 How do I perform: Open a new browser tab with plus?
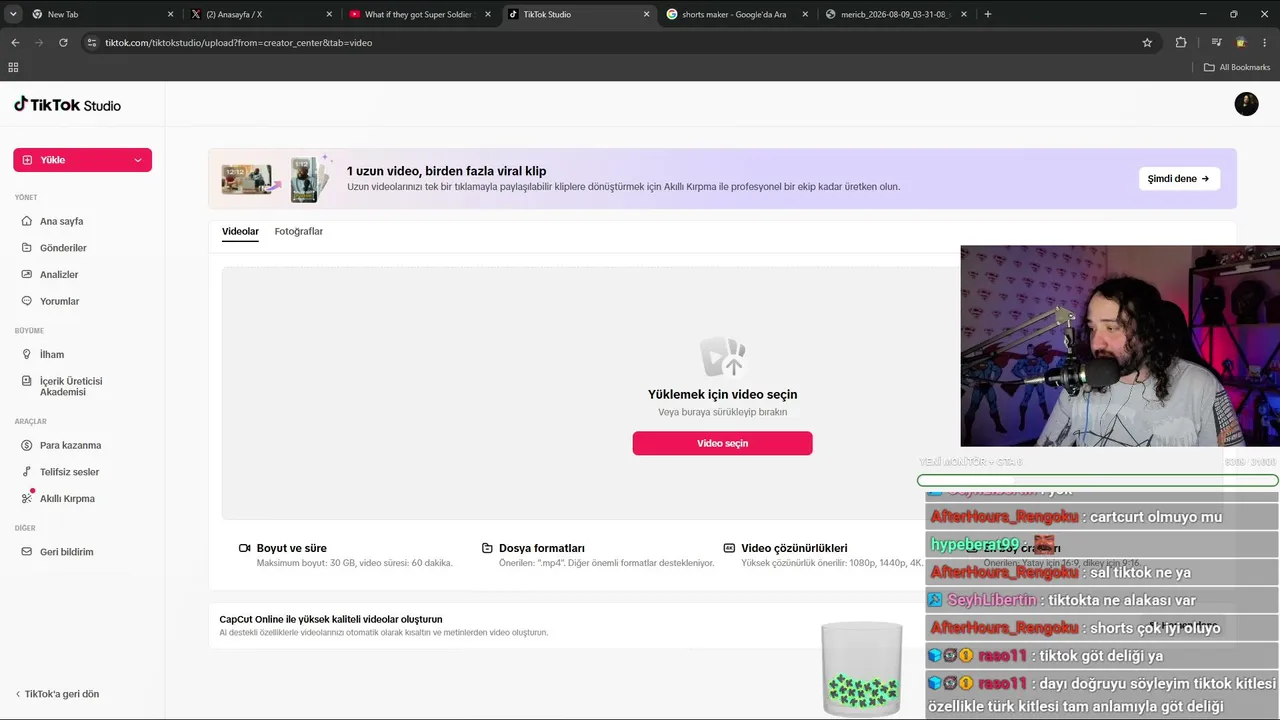pyautogui.click(x=988, y=14)
